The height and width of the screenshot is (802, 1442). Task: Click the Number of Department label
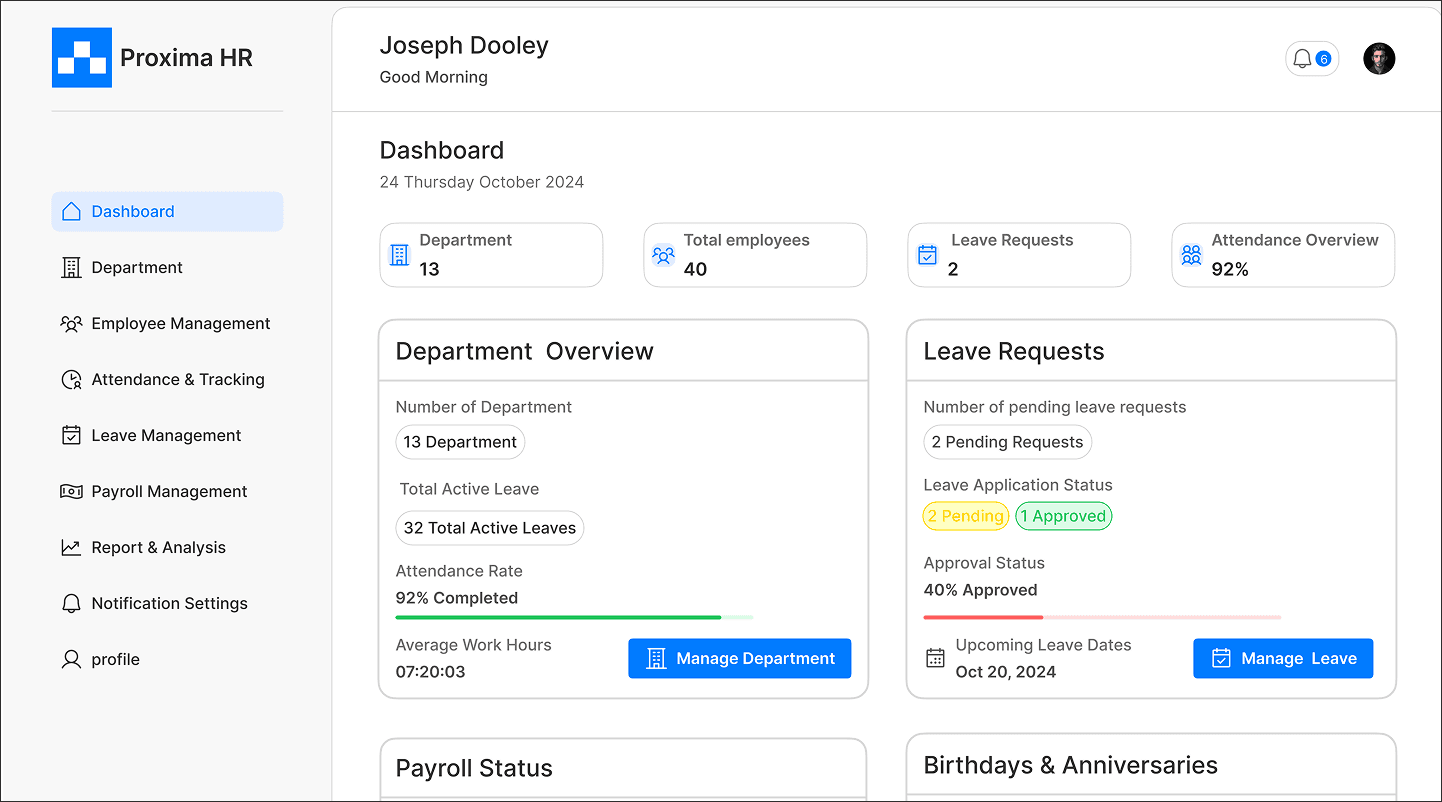click(x=484, y=407)
